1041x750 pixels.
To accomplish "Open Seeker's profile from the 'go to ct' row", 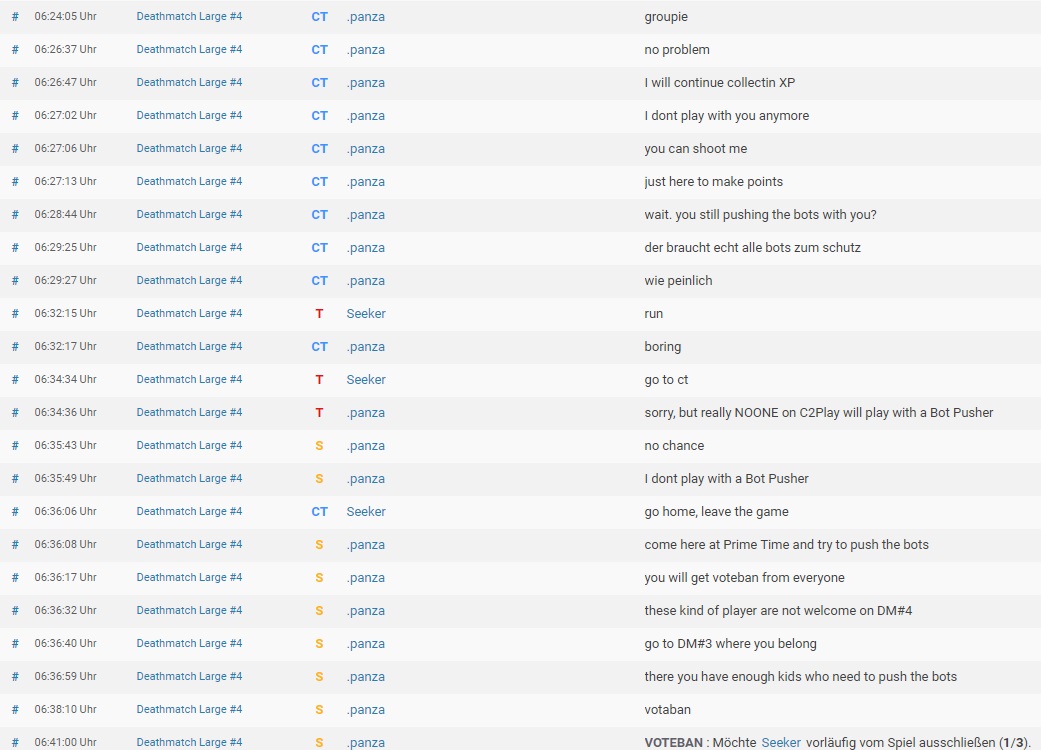I will coord(366,380).
